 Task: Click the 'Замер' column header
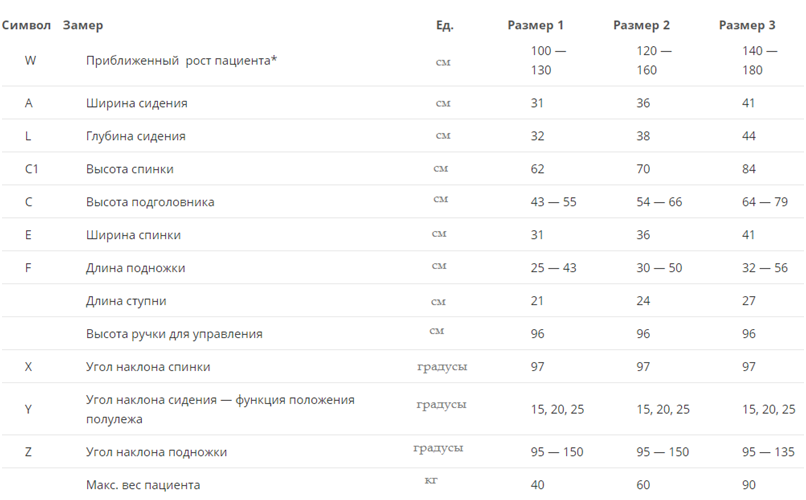click(x=82, y=25)
